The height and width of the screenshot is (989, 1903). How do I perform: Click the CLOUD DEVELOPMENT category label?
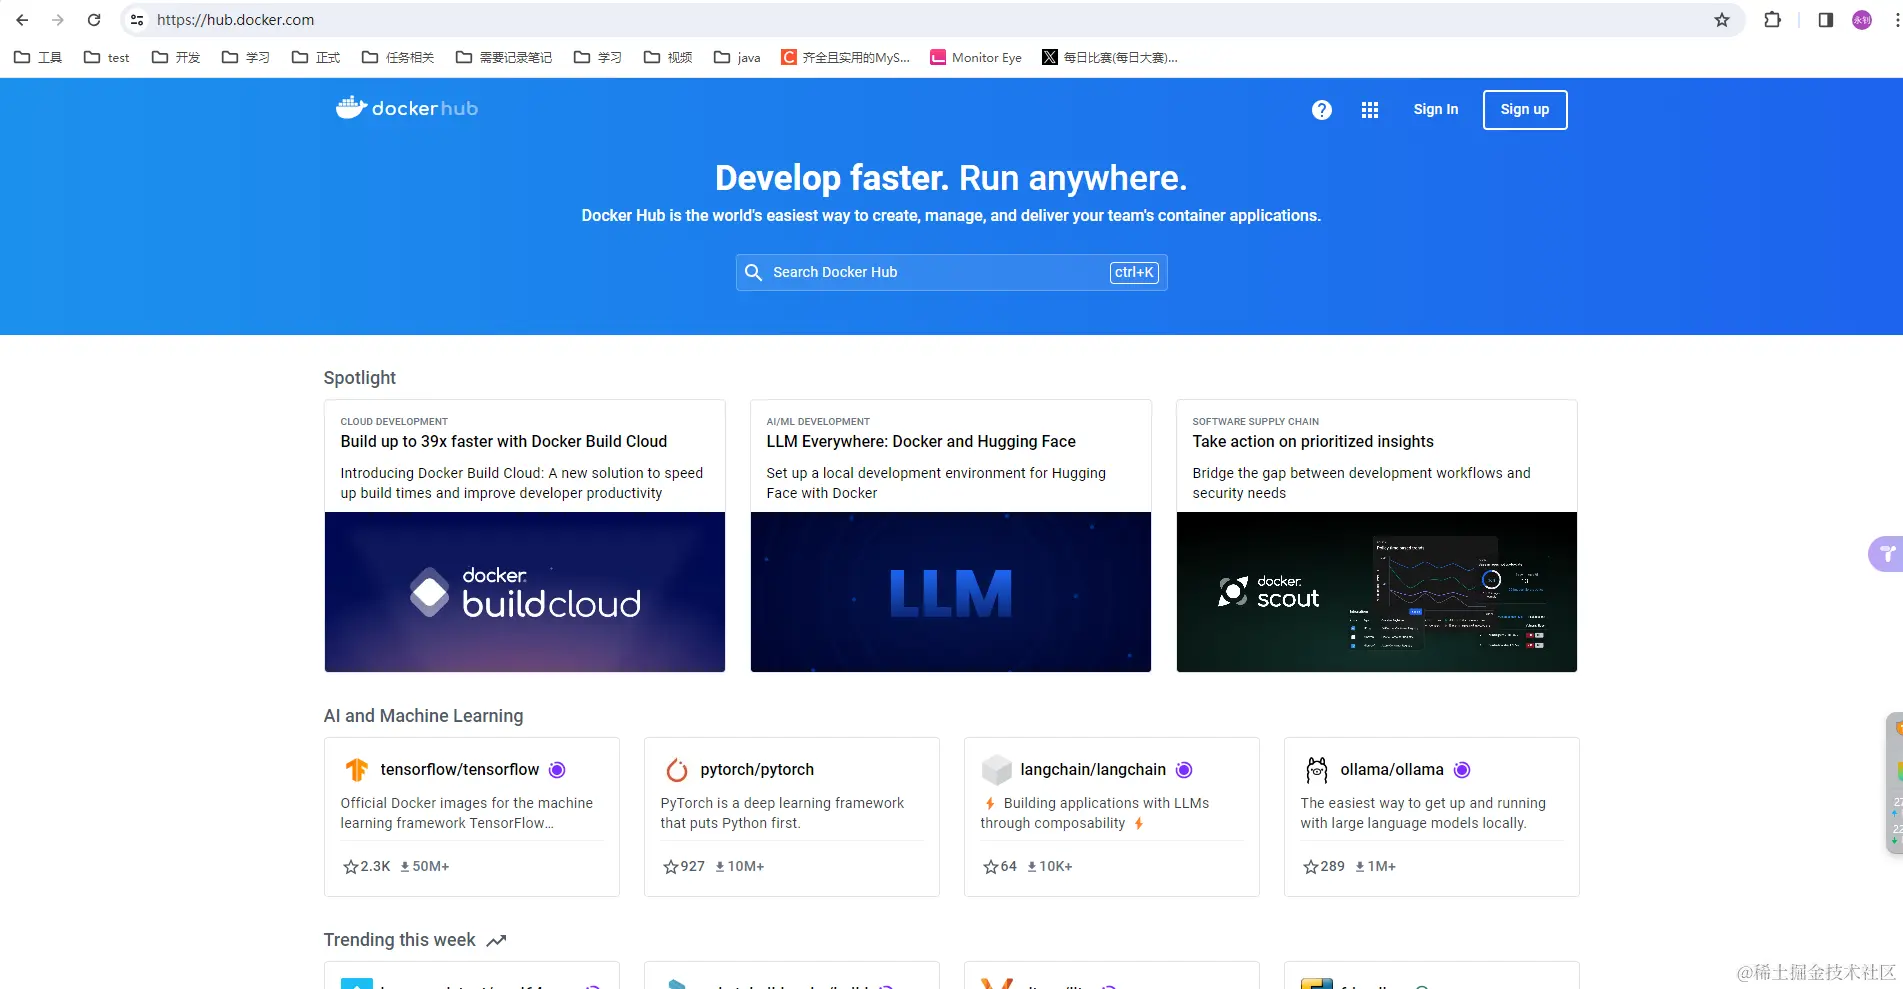(394, 422)
